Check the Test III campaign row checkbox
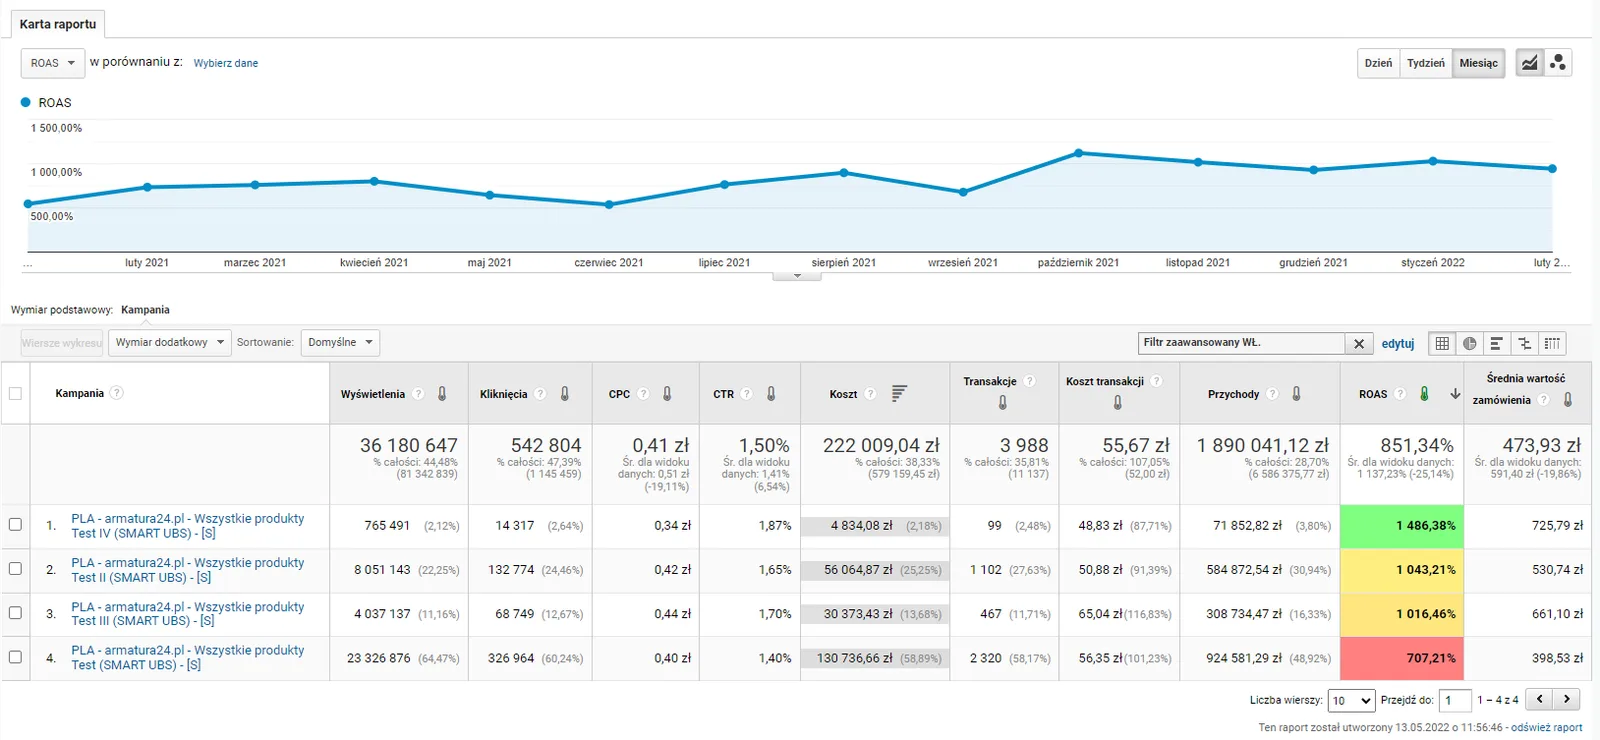The width and height of the screenshot is (1600, 740). pyautogui.click(x=15, y=612)
